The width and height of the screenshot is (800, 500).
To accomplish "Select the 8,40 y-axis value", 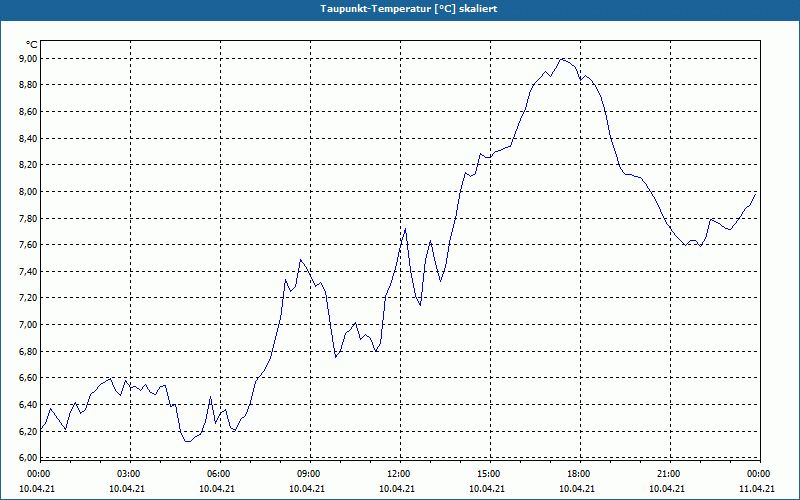I will 29,138.
